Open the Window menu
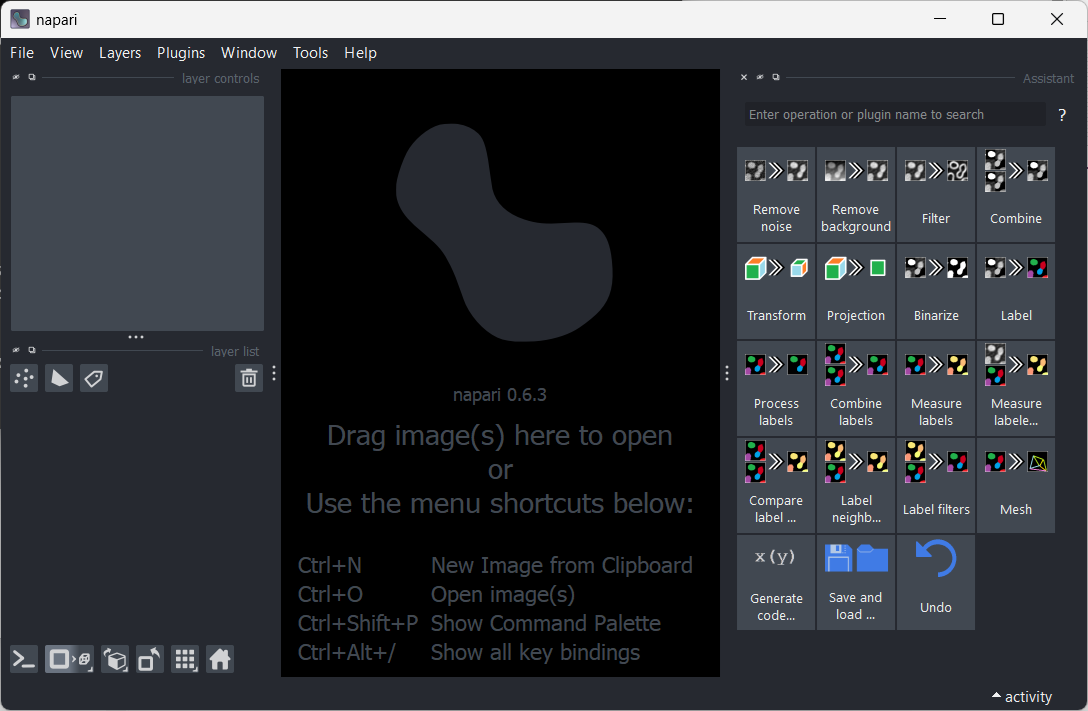1088x711 pixels. coord(249,53)
